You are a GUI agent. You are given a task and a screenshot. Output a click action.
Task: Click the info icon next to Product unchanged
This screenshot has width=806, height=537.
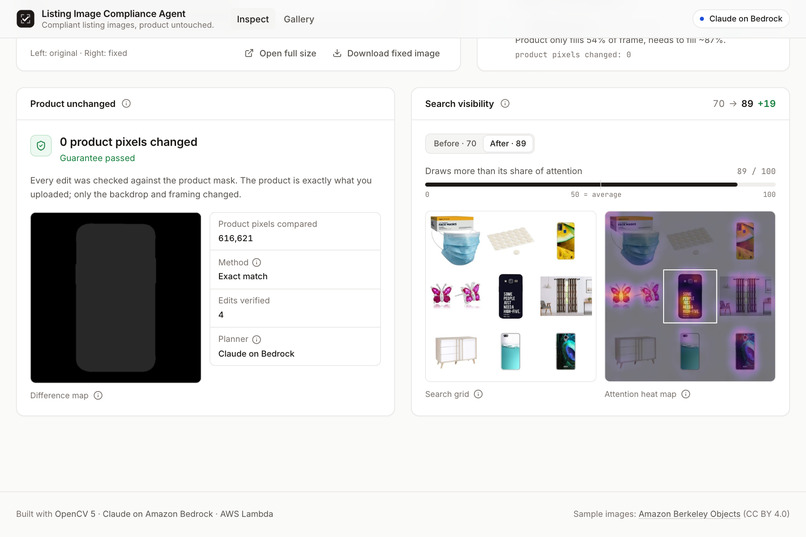[126, 103]
